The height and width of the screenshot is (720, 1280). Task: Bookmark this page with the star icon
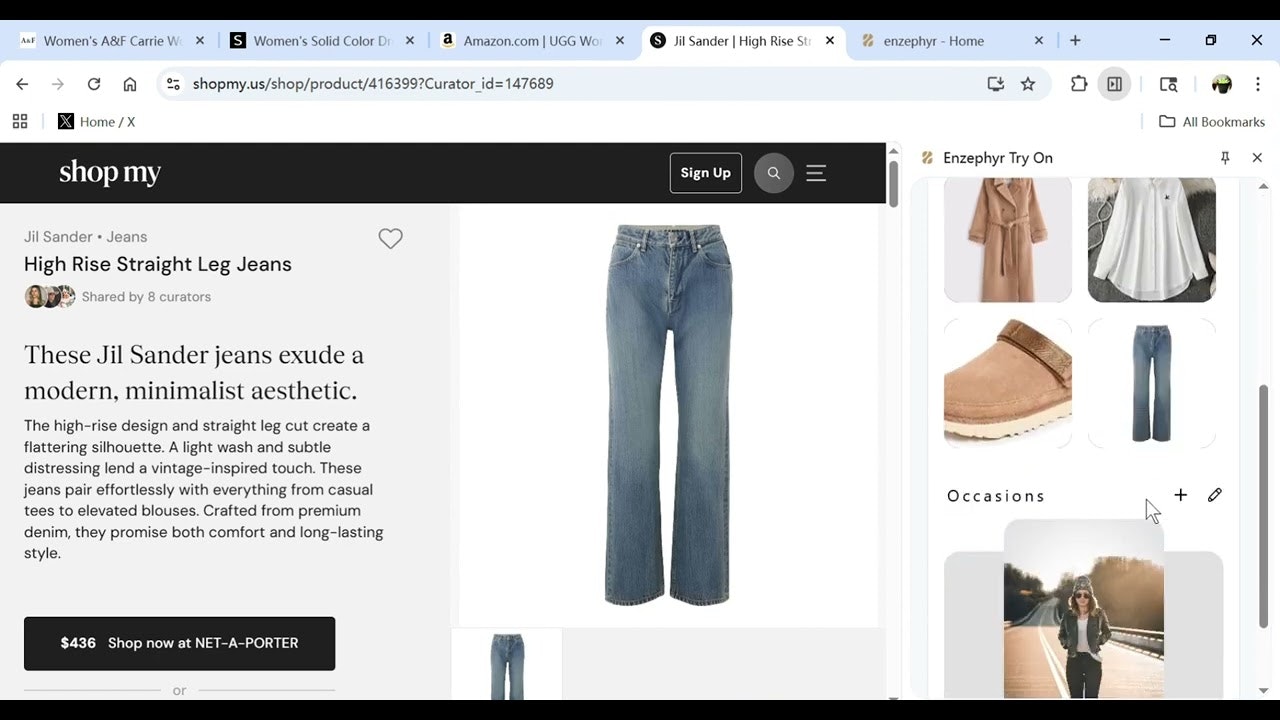tap(1028, 84)
